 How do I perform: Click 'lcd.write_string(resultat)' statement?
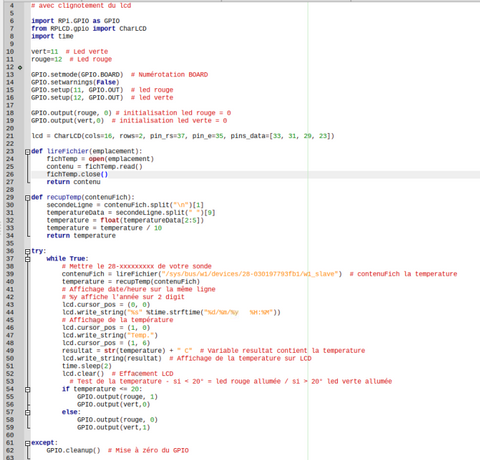tap(112, 358)
